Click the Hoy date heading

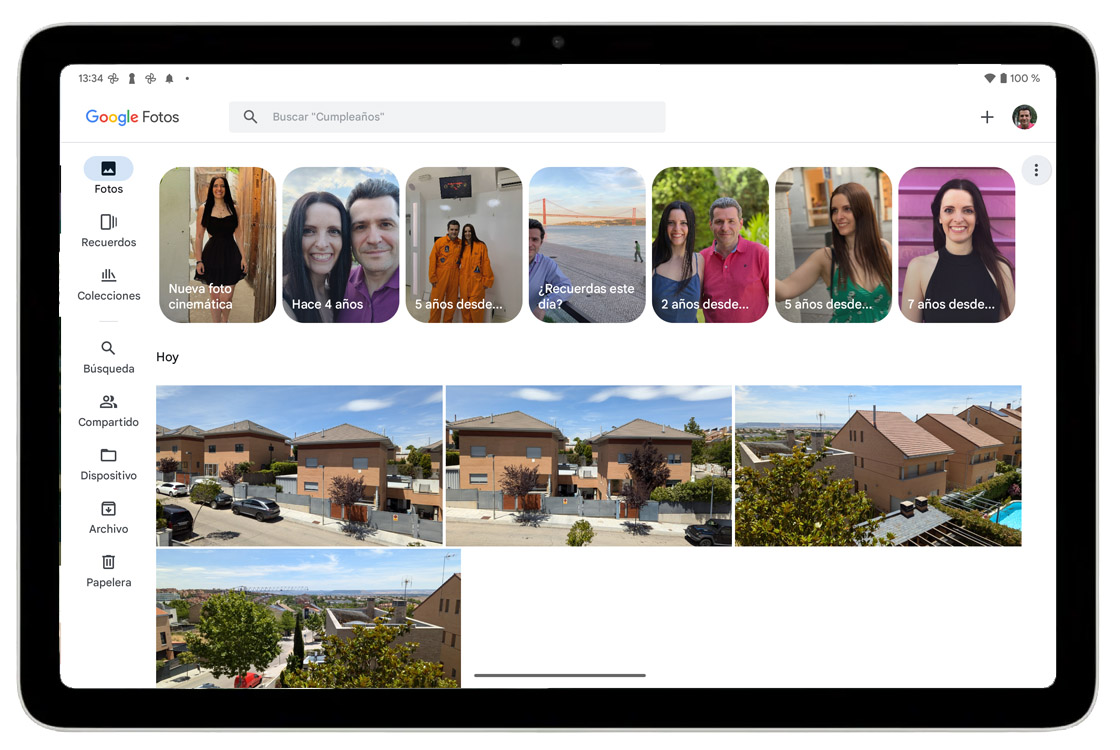[x=167, y=357]
